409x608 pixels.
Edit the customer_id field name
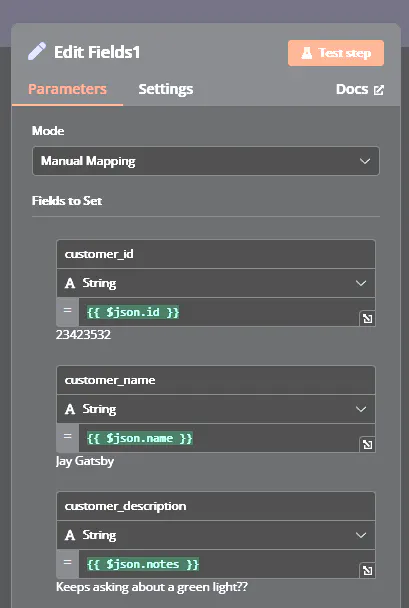[216, 254]
